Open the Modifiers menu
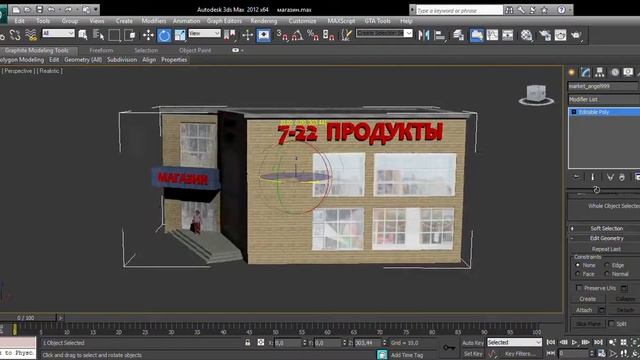 coord(154,21)
